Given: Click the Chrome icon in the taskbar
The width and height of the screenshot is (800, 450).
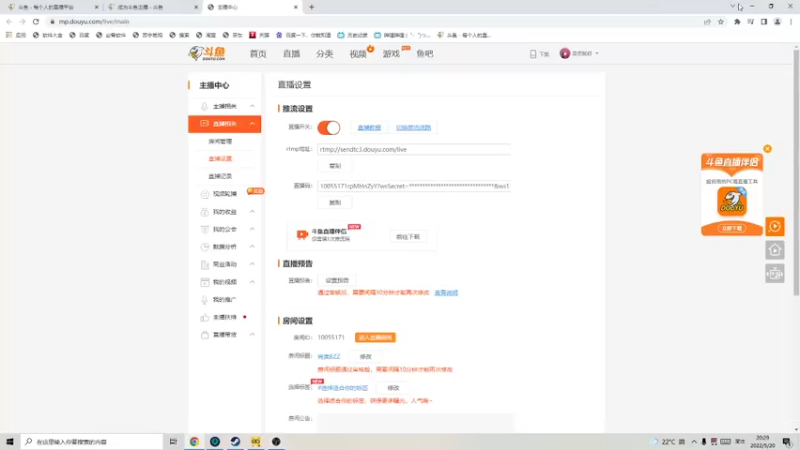Looking at the screenshot, I should pos(194,441).
